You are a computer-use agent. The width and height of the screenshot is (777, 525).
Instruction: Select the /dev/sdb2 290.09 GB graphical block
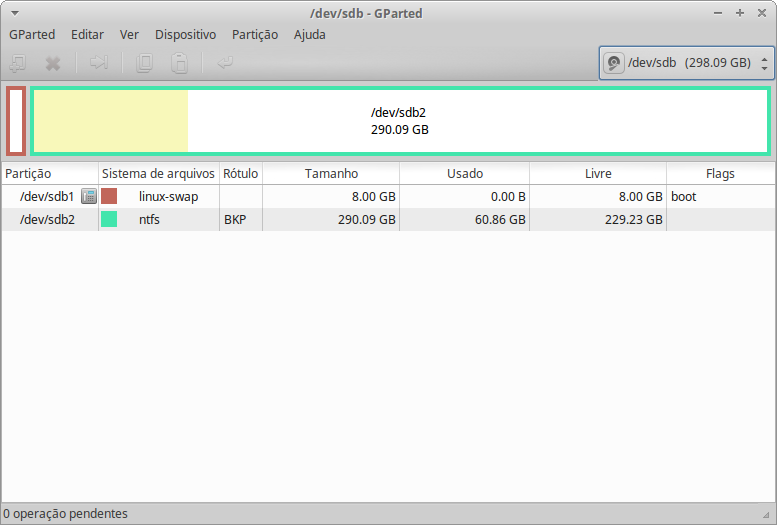(400, 121)
